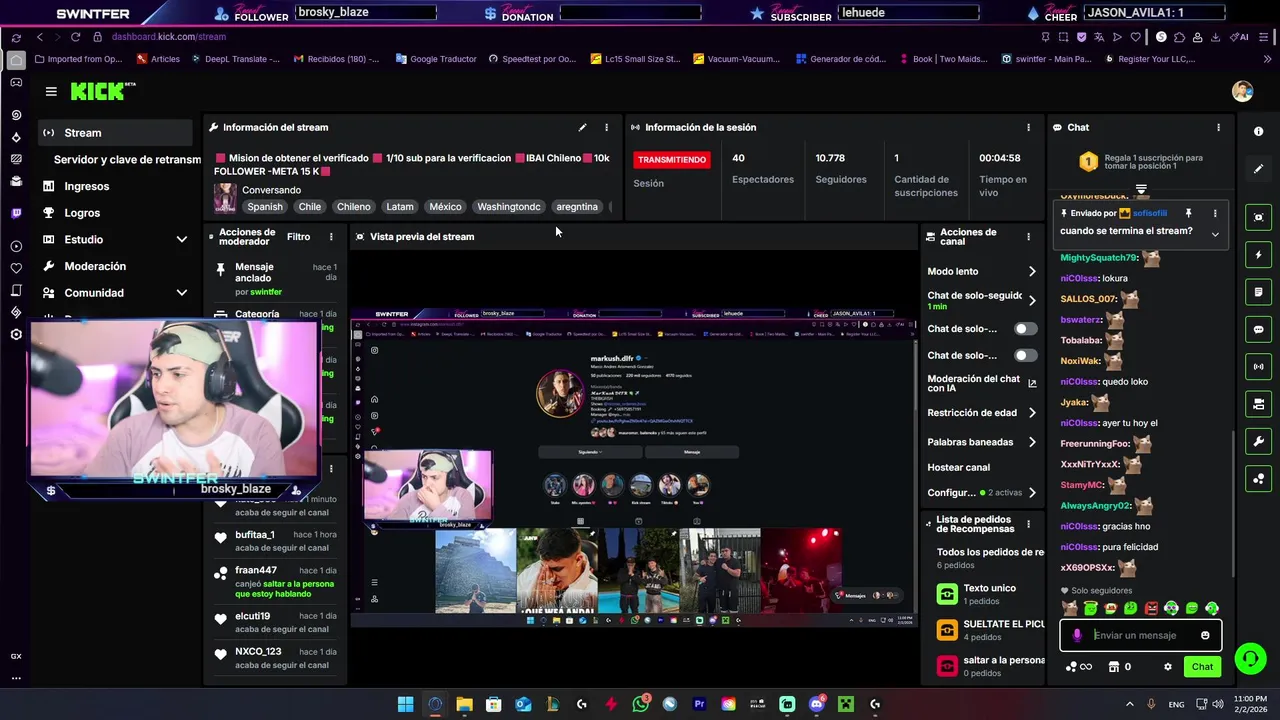Open Windows Start menu
Screen dimensions: 1280x720
pyautogui.click(x=405, y=704)
